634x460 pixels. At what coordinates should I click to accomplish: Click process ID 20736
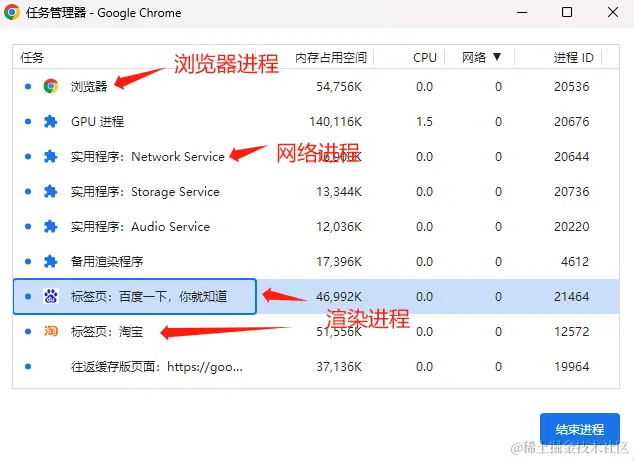pyautogui.click(x=571, y=192)
